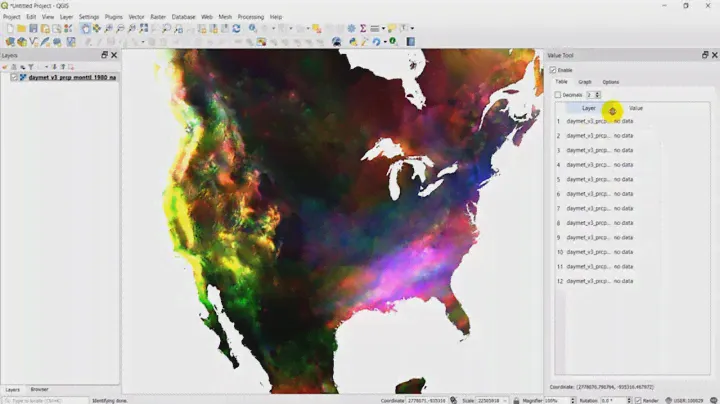Screen dimensions: 720x404
Task: Switch to the Graph tab
Action: point(585,82)
